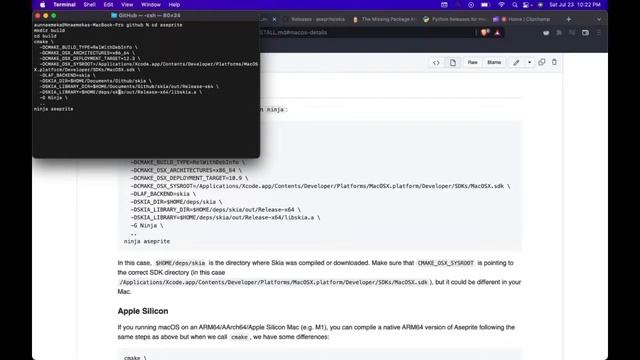Expand the edit options dropdown arrow
The width and height of the screenshot is (640, 360).
click(529, 62)
